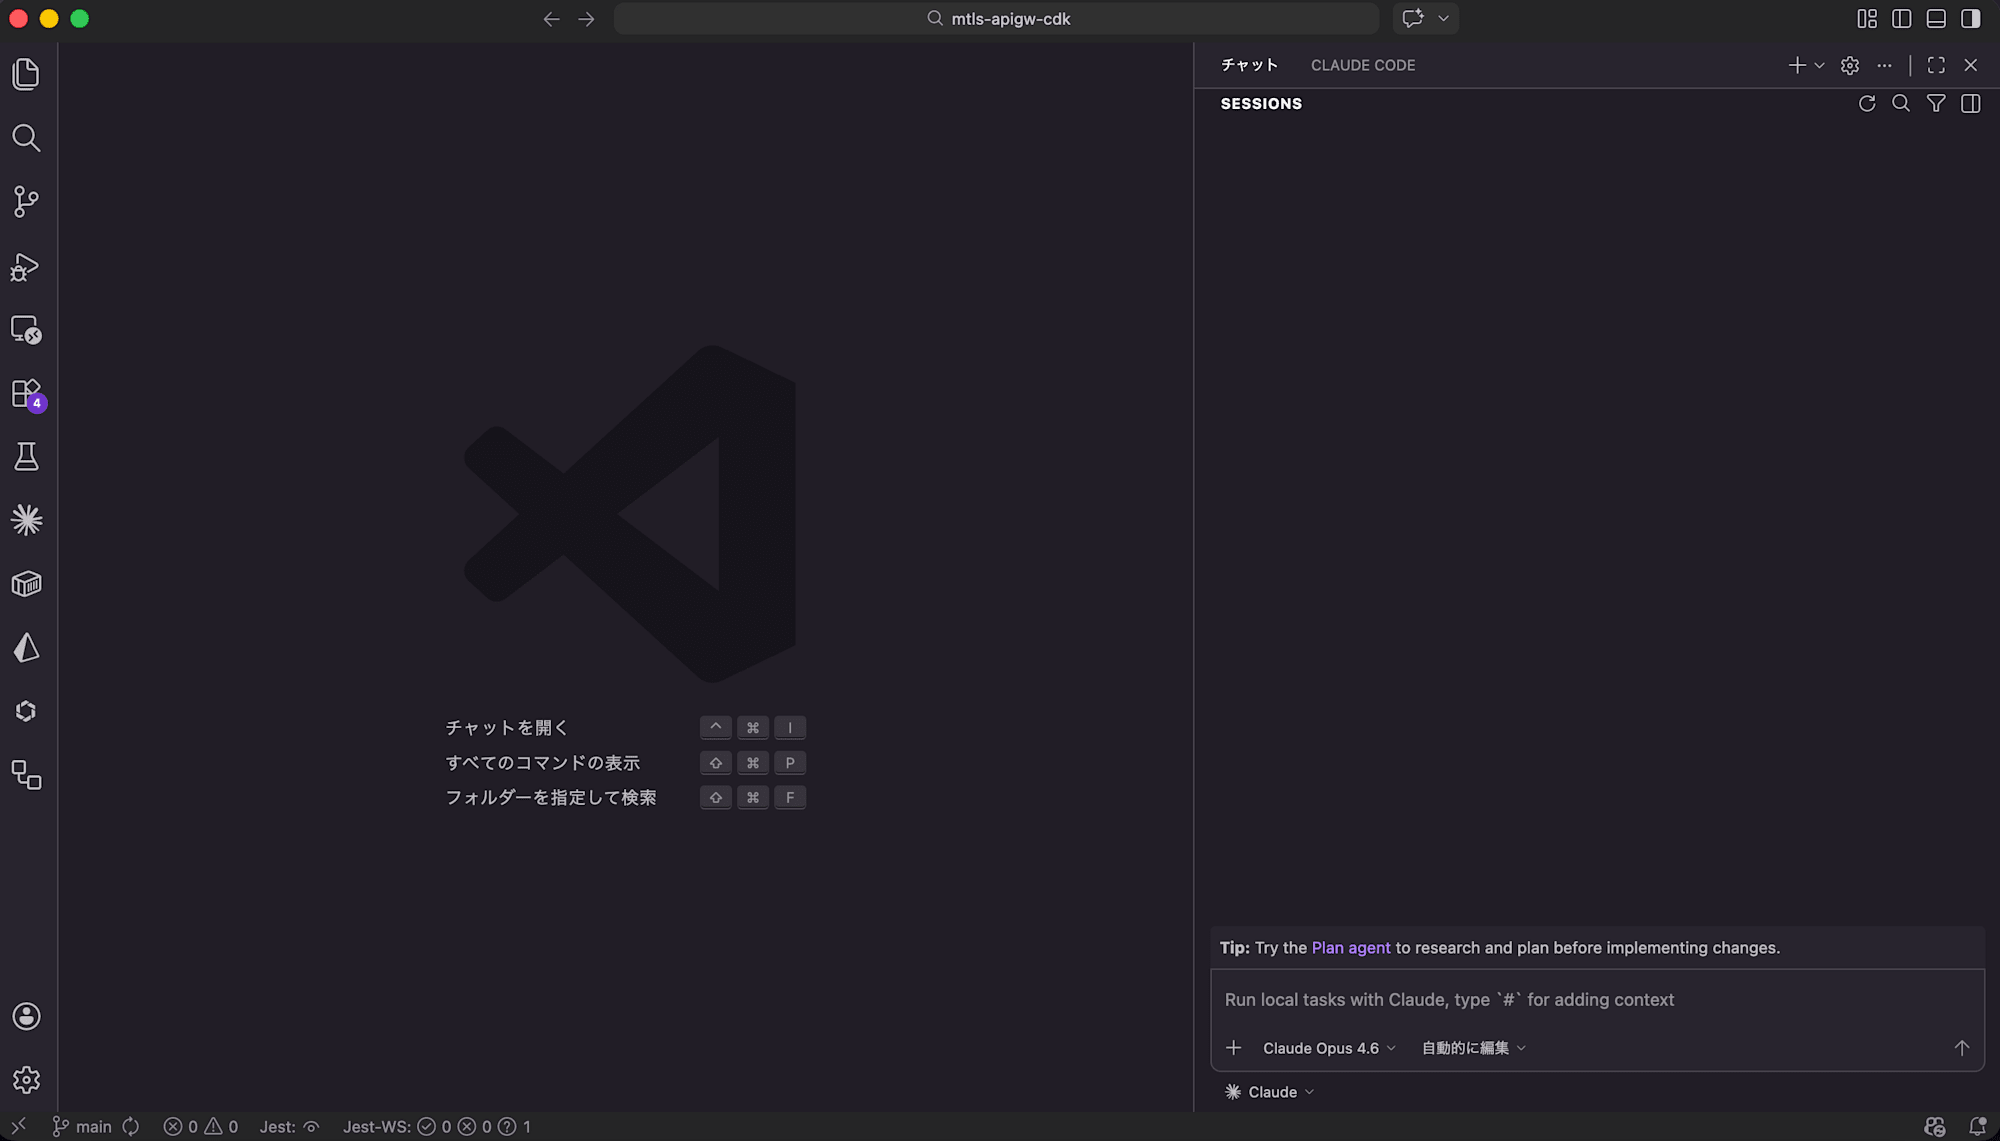
Task: Filter the chat sessions
Action: 1936,104
